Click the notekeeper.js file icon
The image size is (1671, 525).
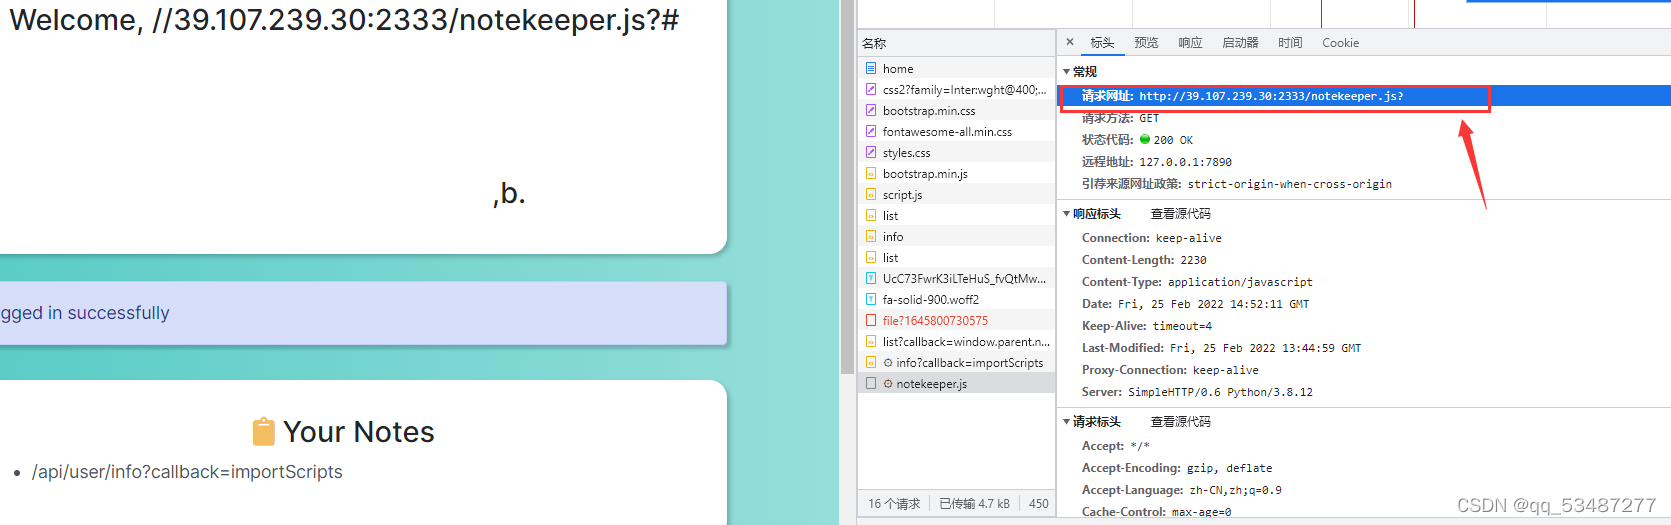pyautogui.click(x=871, y=383)
